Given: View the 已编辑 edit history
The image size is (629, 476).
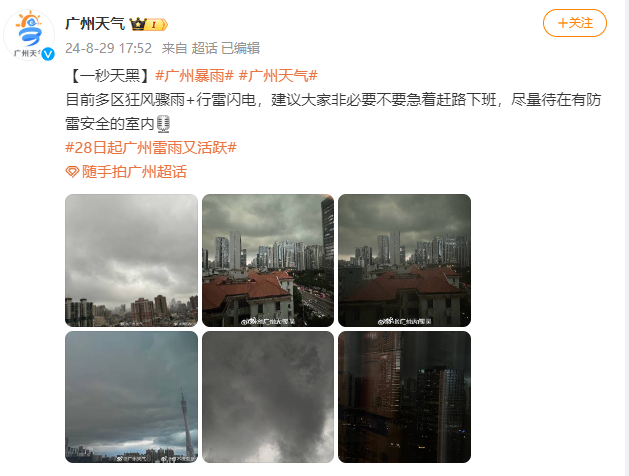Looking at the screenshot, I should [240, 48].
